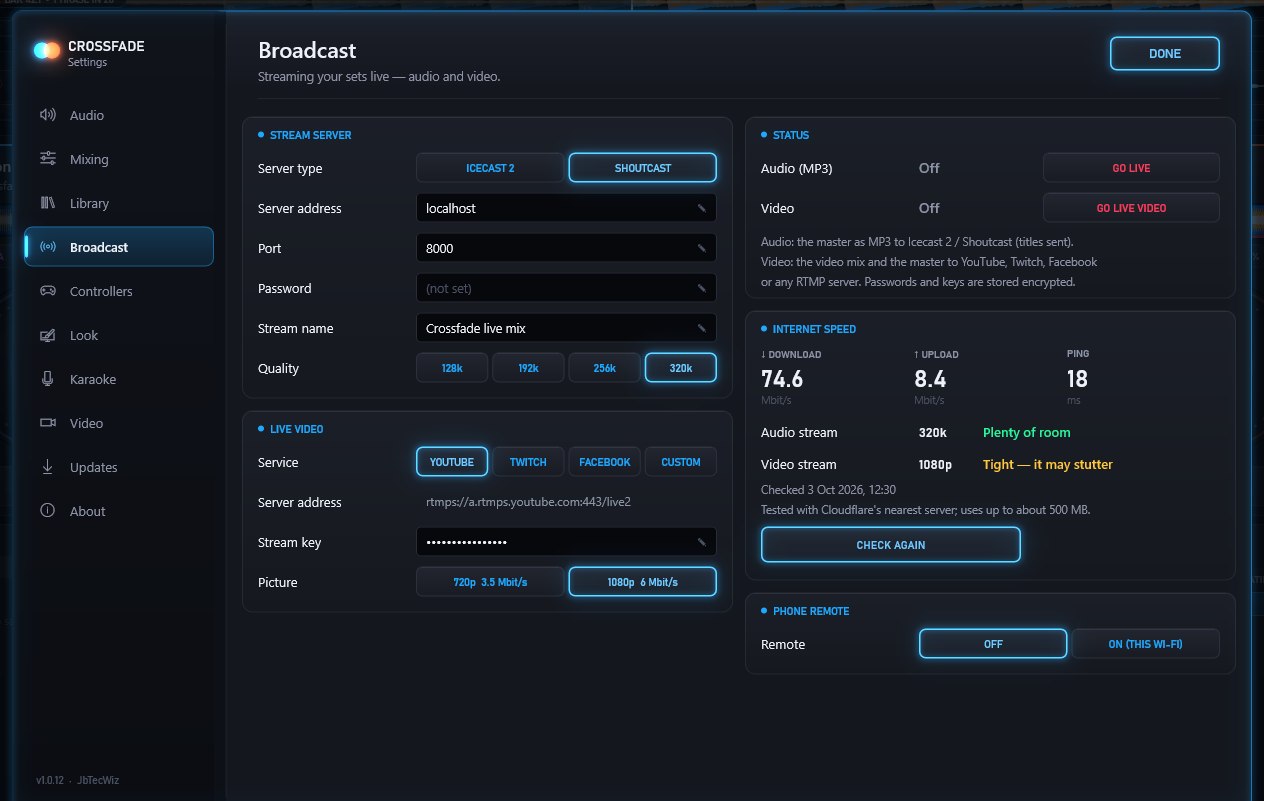
Task: Open the Karaoke settings tab
Action: coord(119,379)
